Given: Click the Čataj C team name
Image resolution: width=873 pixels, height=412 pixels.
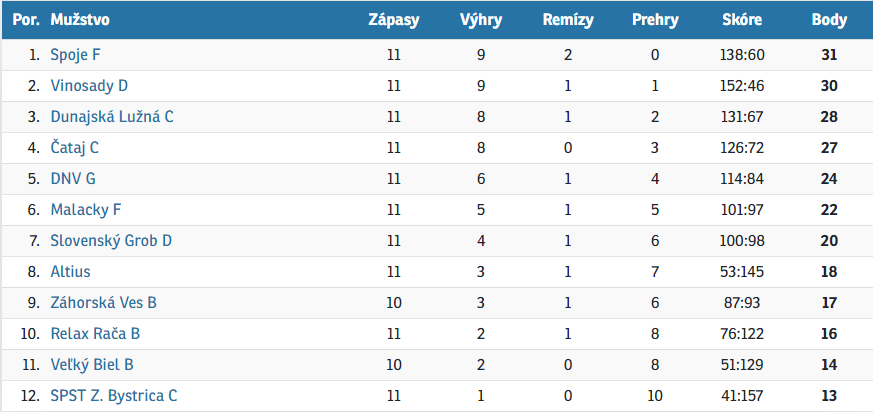Looking at the screenshot, I should (x=75, y=148).
